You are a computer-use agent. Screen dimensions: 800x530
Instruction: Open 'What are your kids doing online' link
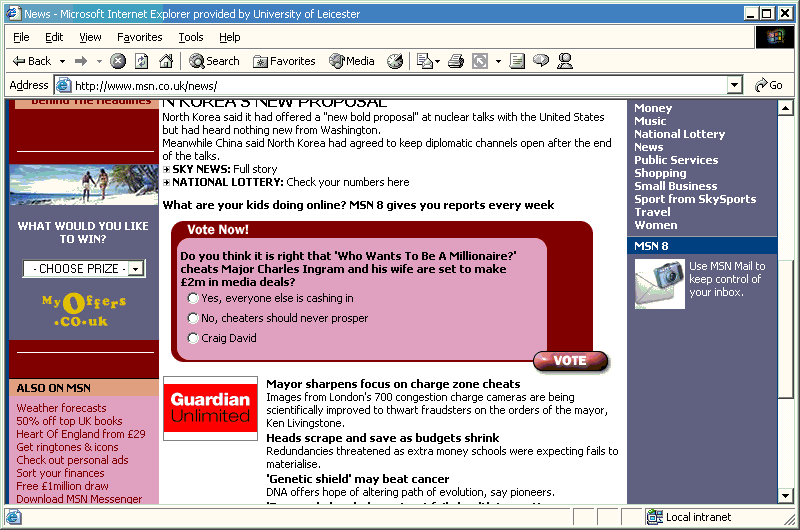[x=358, y=205]
